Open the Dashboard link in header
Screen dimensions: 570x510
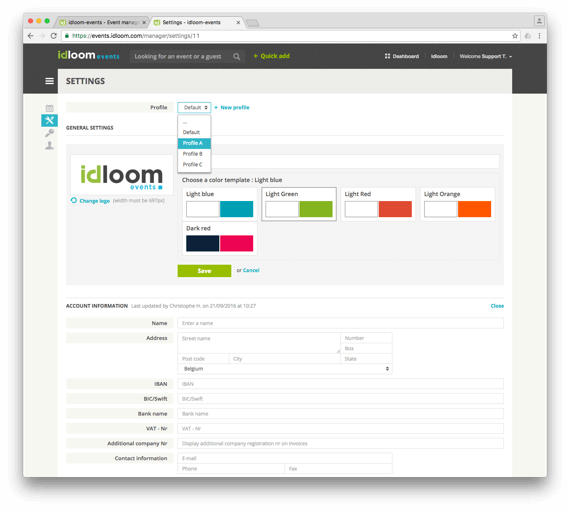(x=406, y=56)
